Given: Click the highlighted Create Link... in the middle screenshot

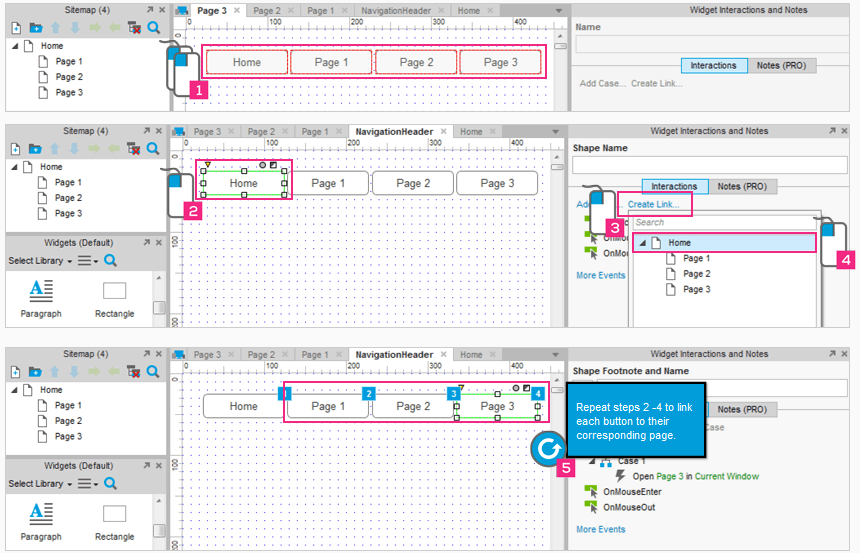Looking at the screenshot, I should pyautogui.click(x=654, y=204).
